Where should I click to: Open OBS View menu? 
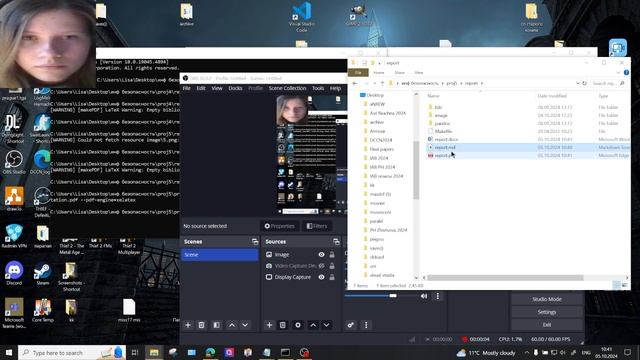[217, 88]
